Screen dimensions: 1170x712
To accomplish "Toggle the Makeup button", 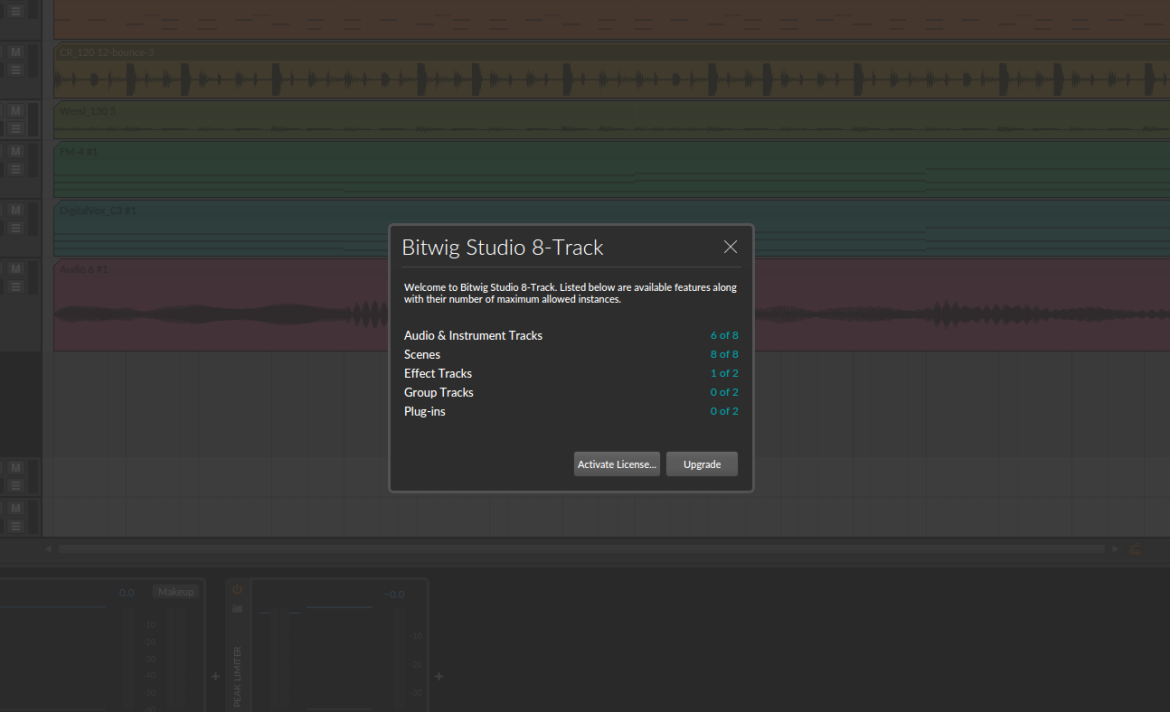I will [x=175, y=592].
